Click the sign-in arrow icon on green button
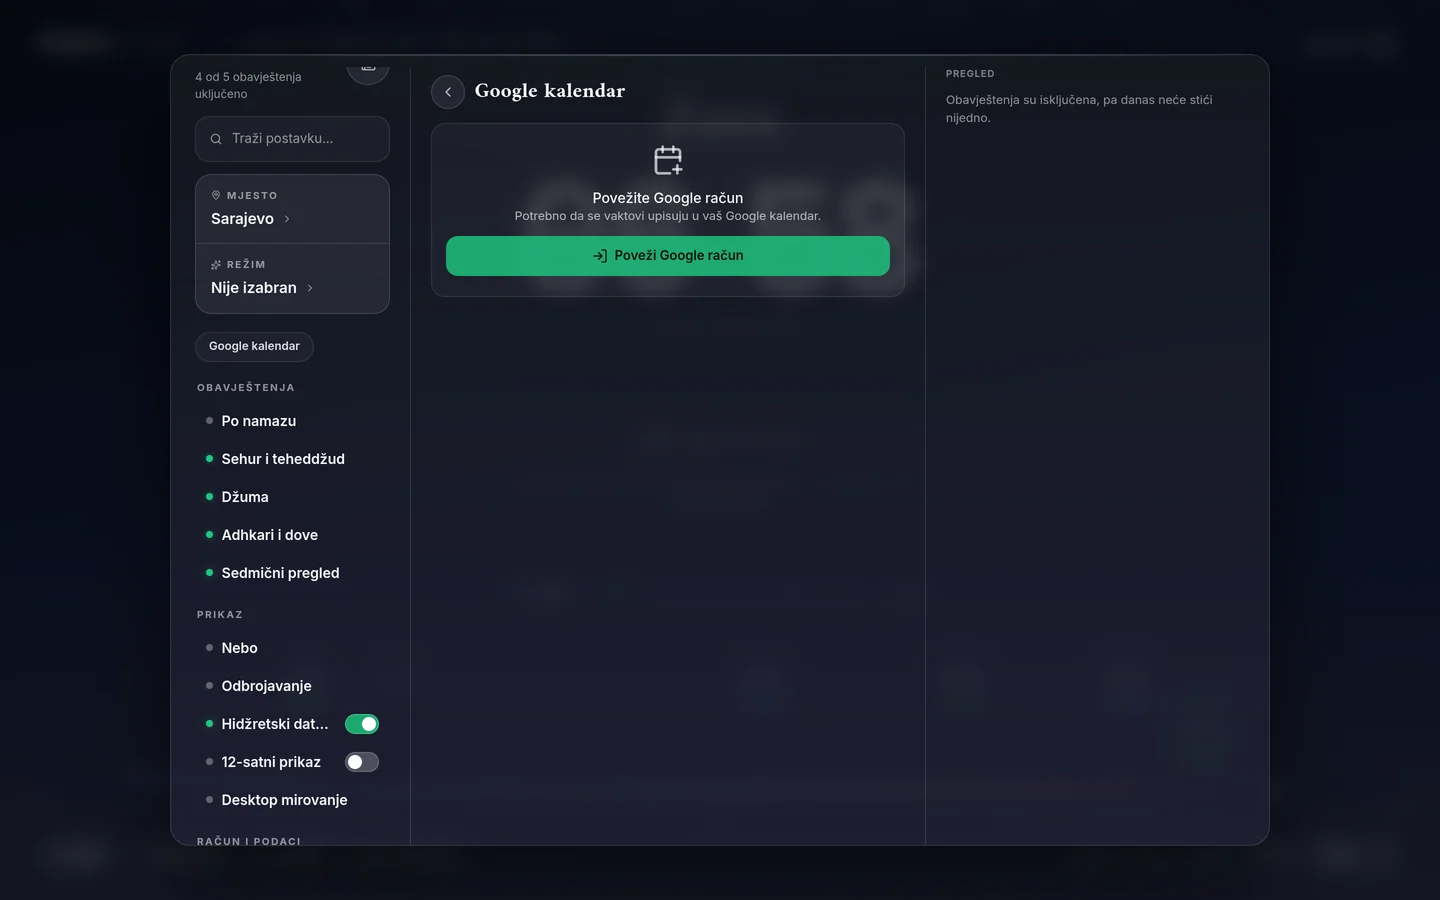 600,256
